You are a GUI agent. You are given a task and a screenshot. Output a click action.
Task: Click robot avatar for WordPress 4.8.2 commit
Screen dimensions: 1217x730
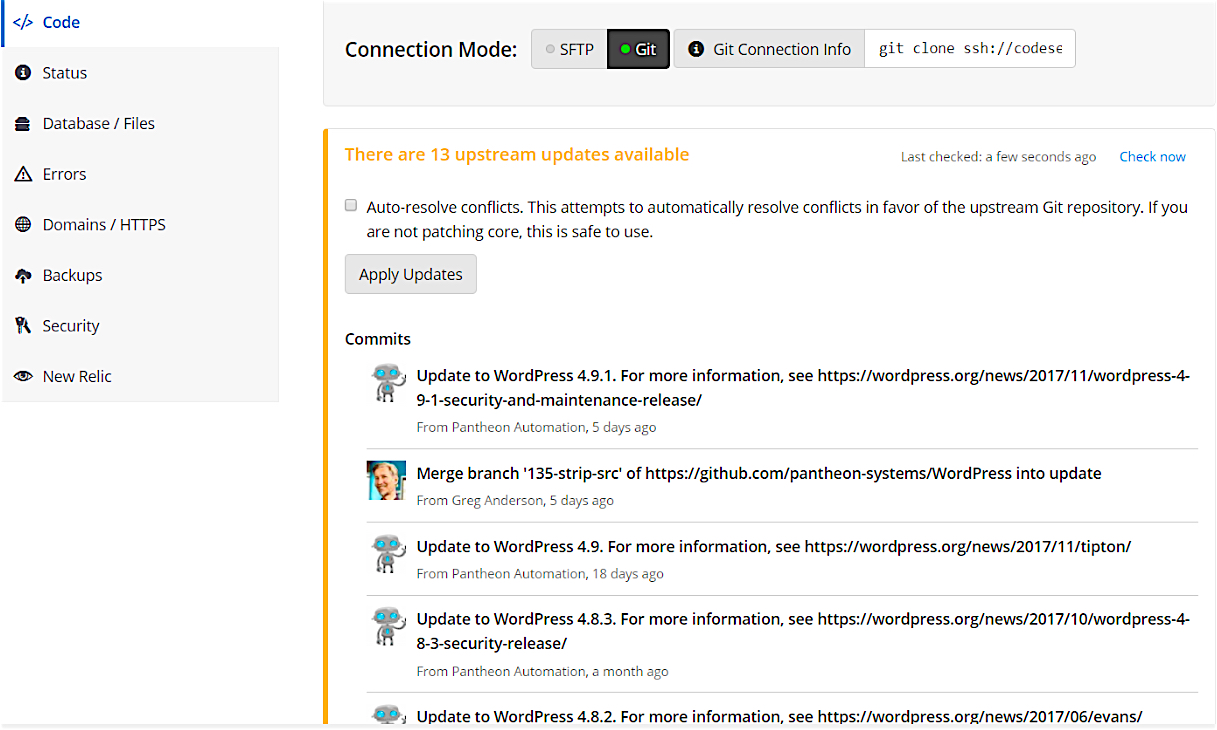[387, 715]
